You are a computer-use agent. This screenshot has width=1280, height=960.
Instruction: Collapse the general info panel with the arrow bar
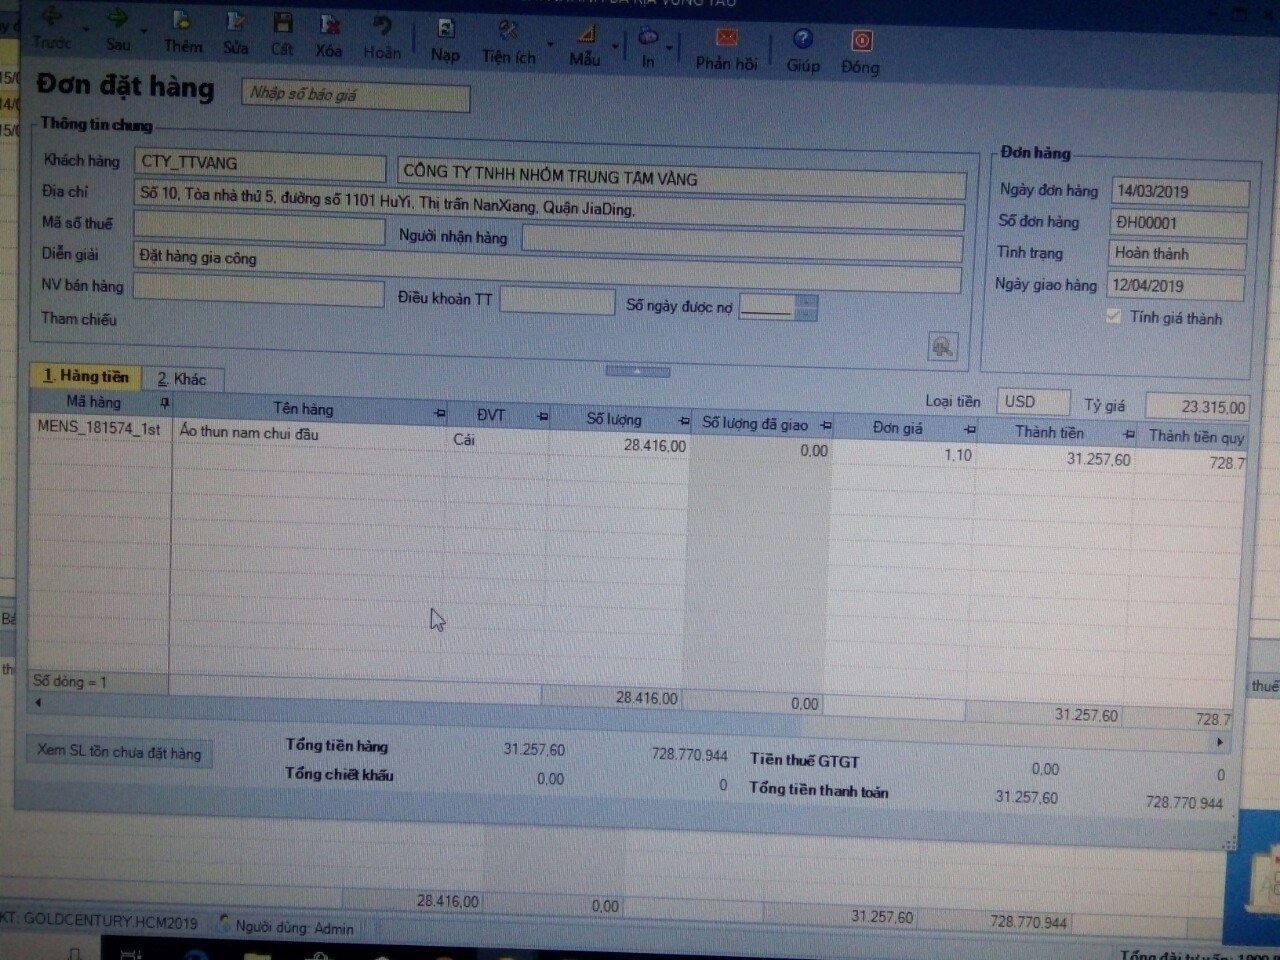(637, 371)
